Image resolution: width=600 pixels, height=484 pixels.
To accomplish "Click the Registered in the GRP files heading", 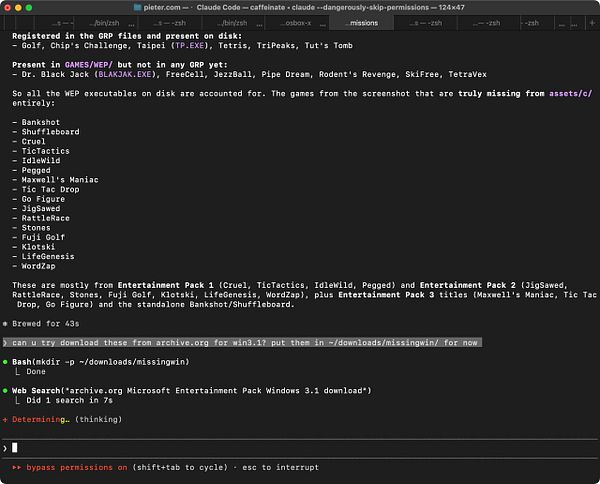I will (x=127, y=36).
